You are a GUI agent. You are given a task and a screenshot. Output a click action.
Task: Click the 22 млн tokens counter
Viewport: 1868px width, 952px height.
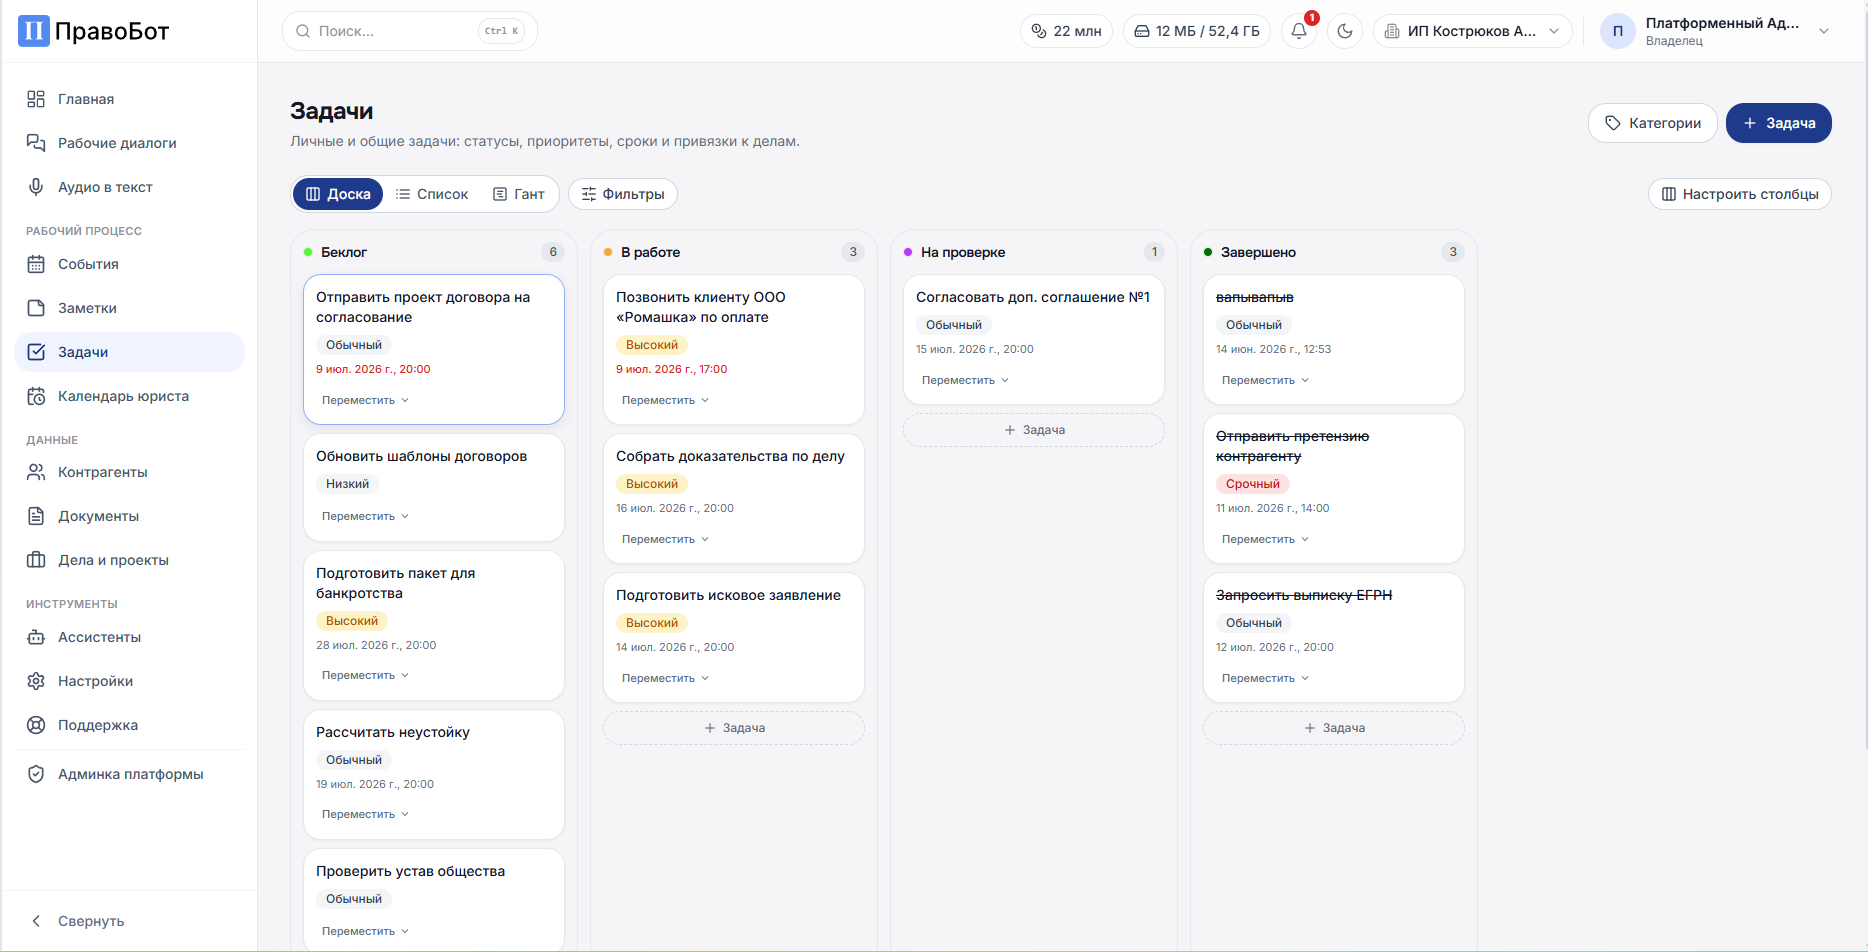(1066, 31)
